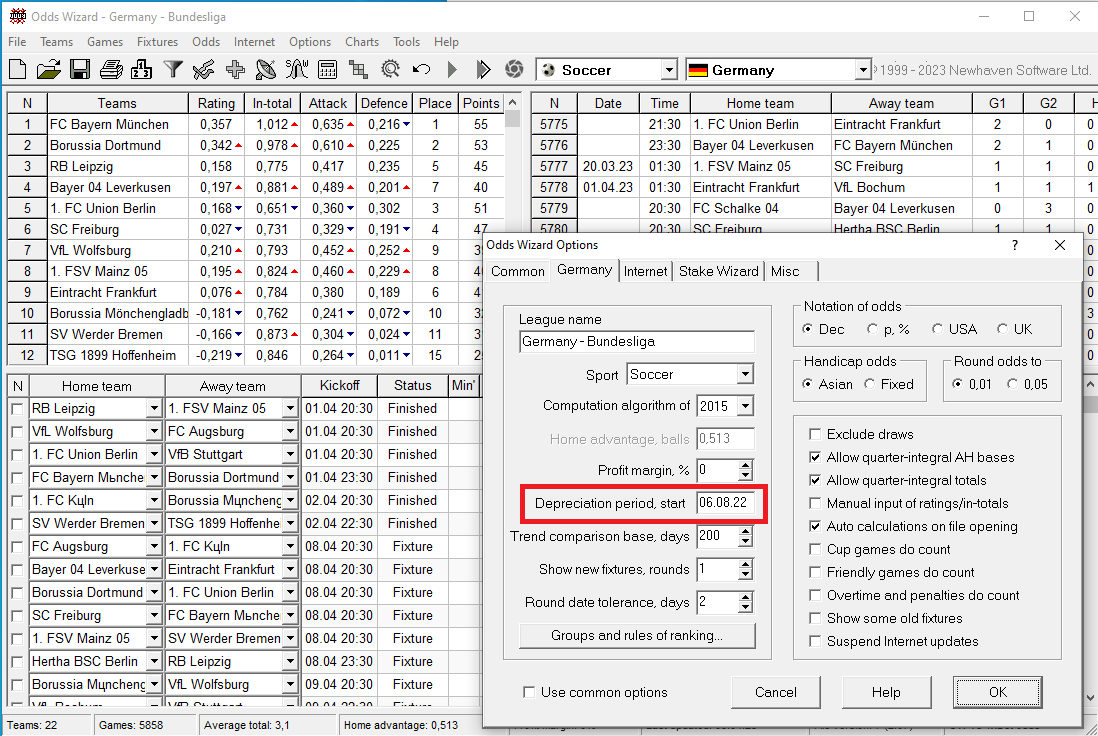Enable Suspend Internet updates
The width and height of the screenshot is (1098, 736).
(815, 641)
